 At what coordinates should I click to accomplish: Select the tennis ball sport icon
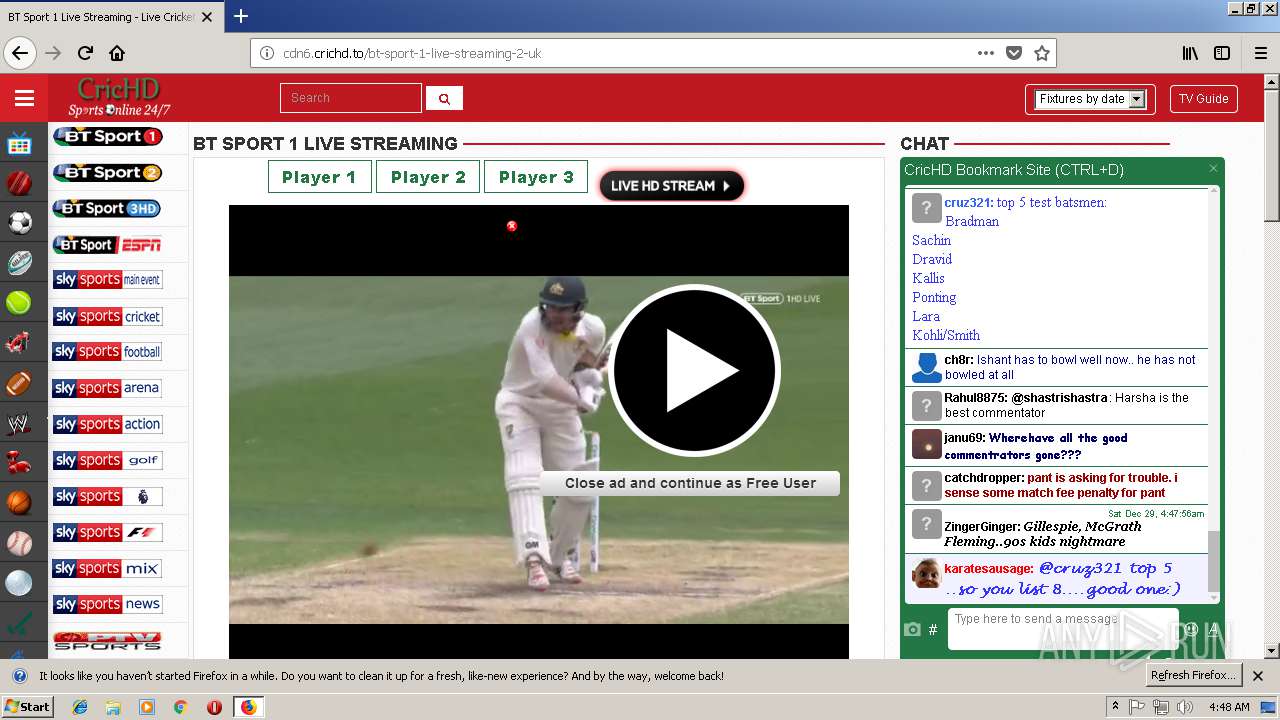pyautogui.click(x=19, y=303)
